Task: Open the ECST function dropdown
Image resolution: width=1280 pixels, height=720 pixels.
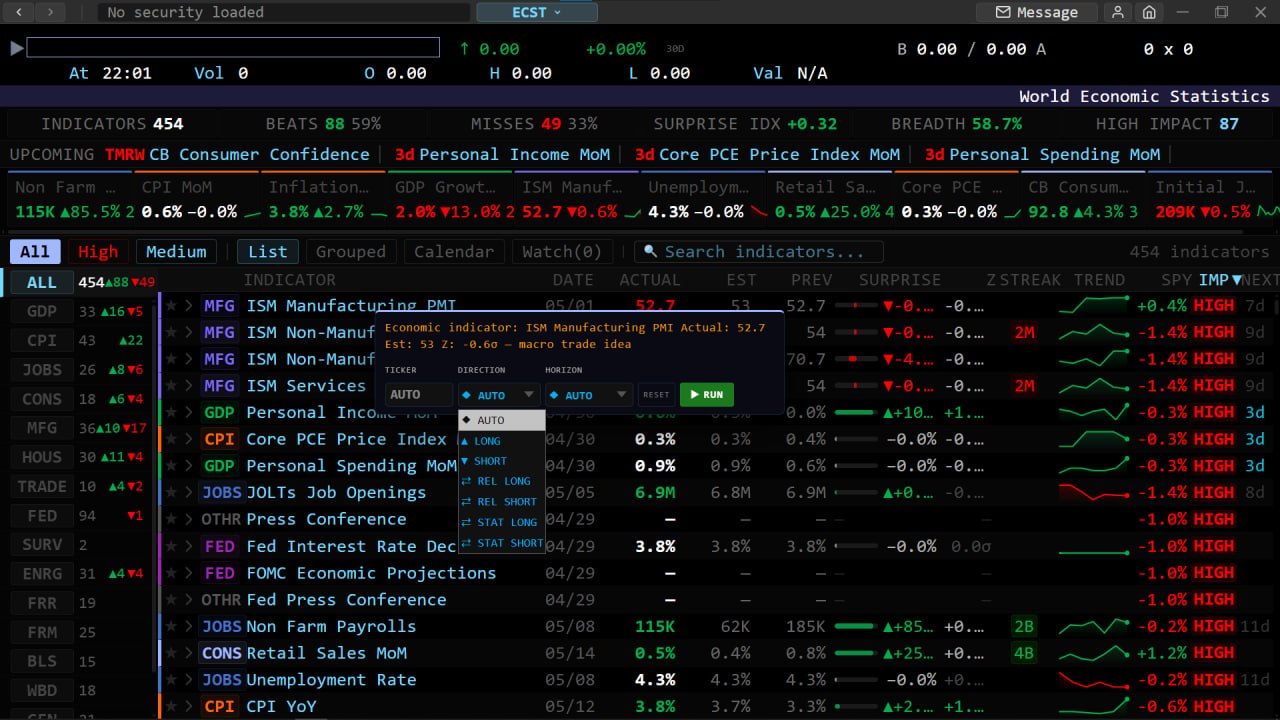Action: click(537, 12)
